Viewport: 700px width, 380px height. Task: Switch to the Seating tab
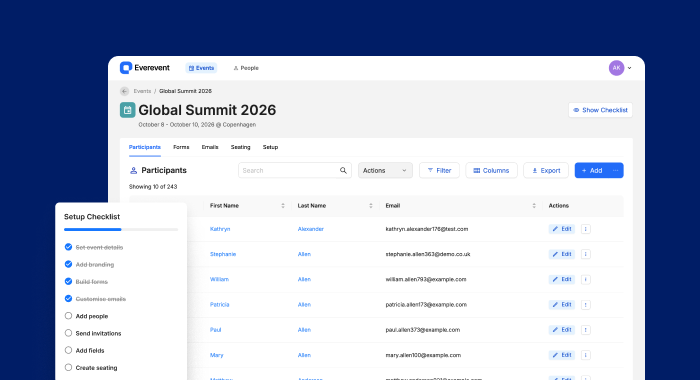[x=241, y=147]
